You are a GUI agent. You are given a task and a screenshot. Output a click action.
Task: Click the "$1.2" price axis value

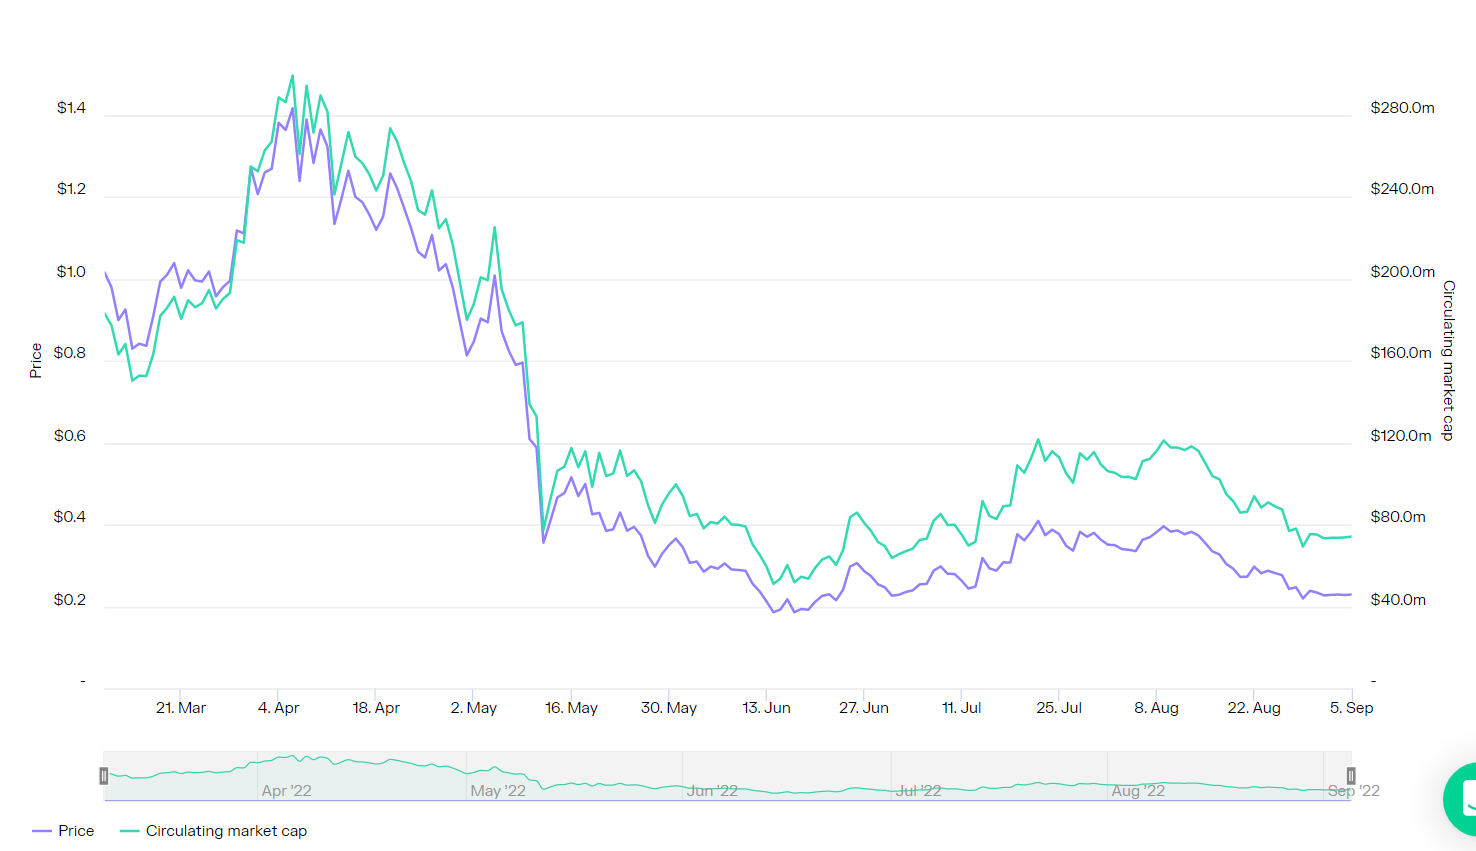point(71,189)
